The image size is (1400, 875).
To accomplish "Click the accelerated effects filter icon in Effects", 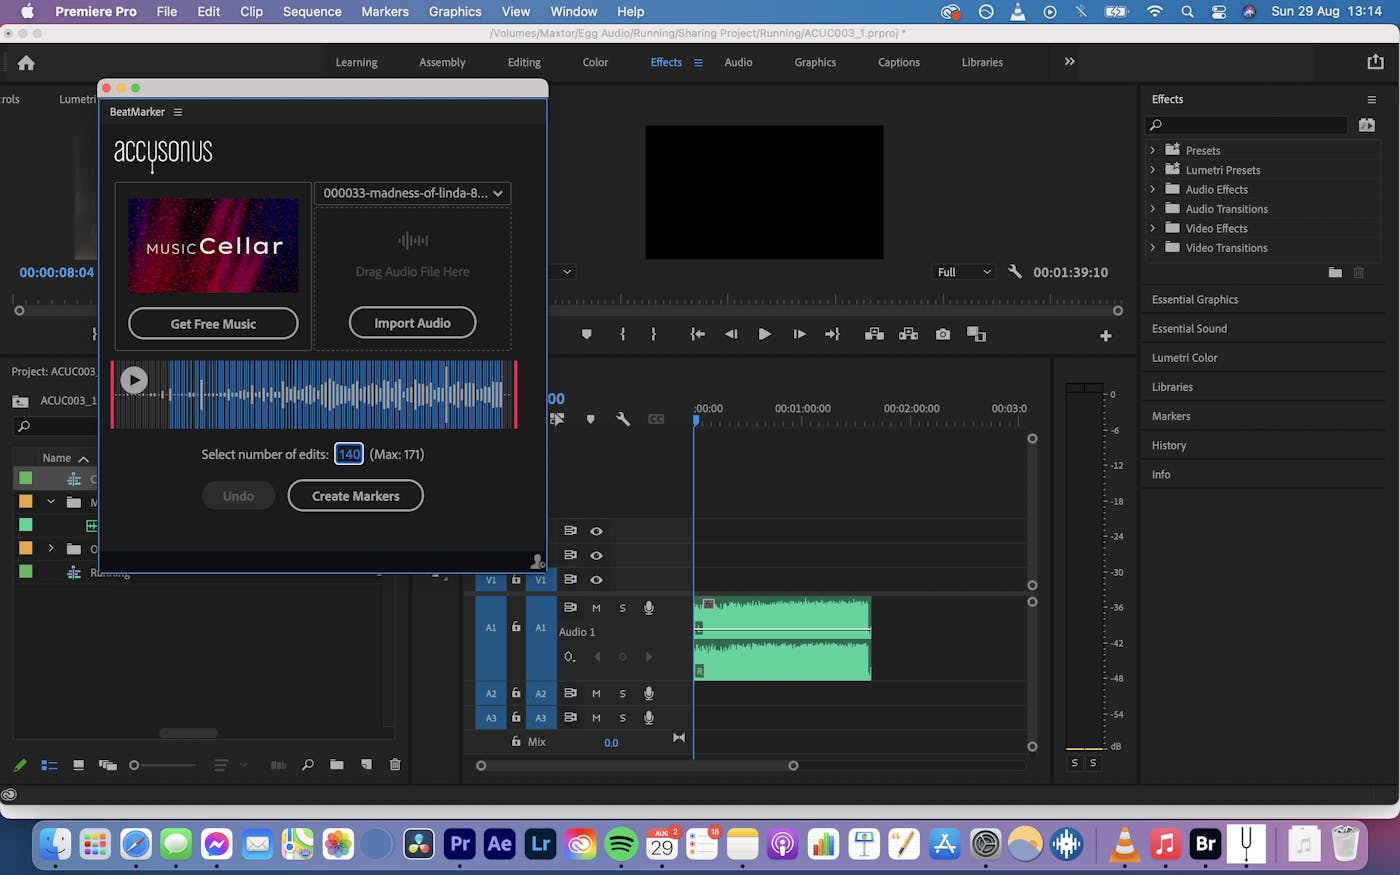I will pos(1367,125).
